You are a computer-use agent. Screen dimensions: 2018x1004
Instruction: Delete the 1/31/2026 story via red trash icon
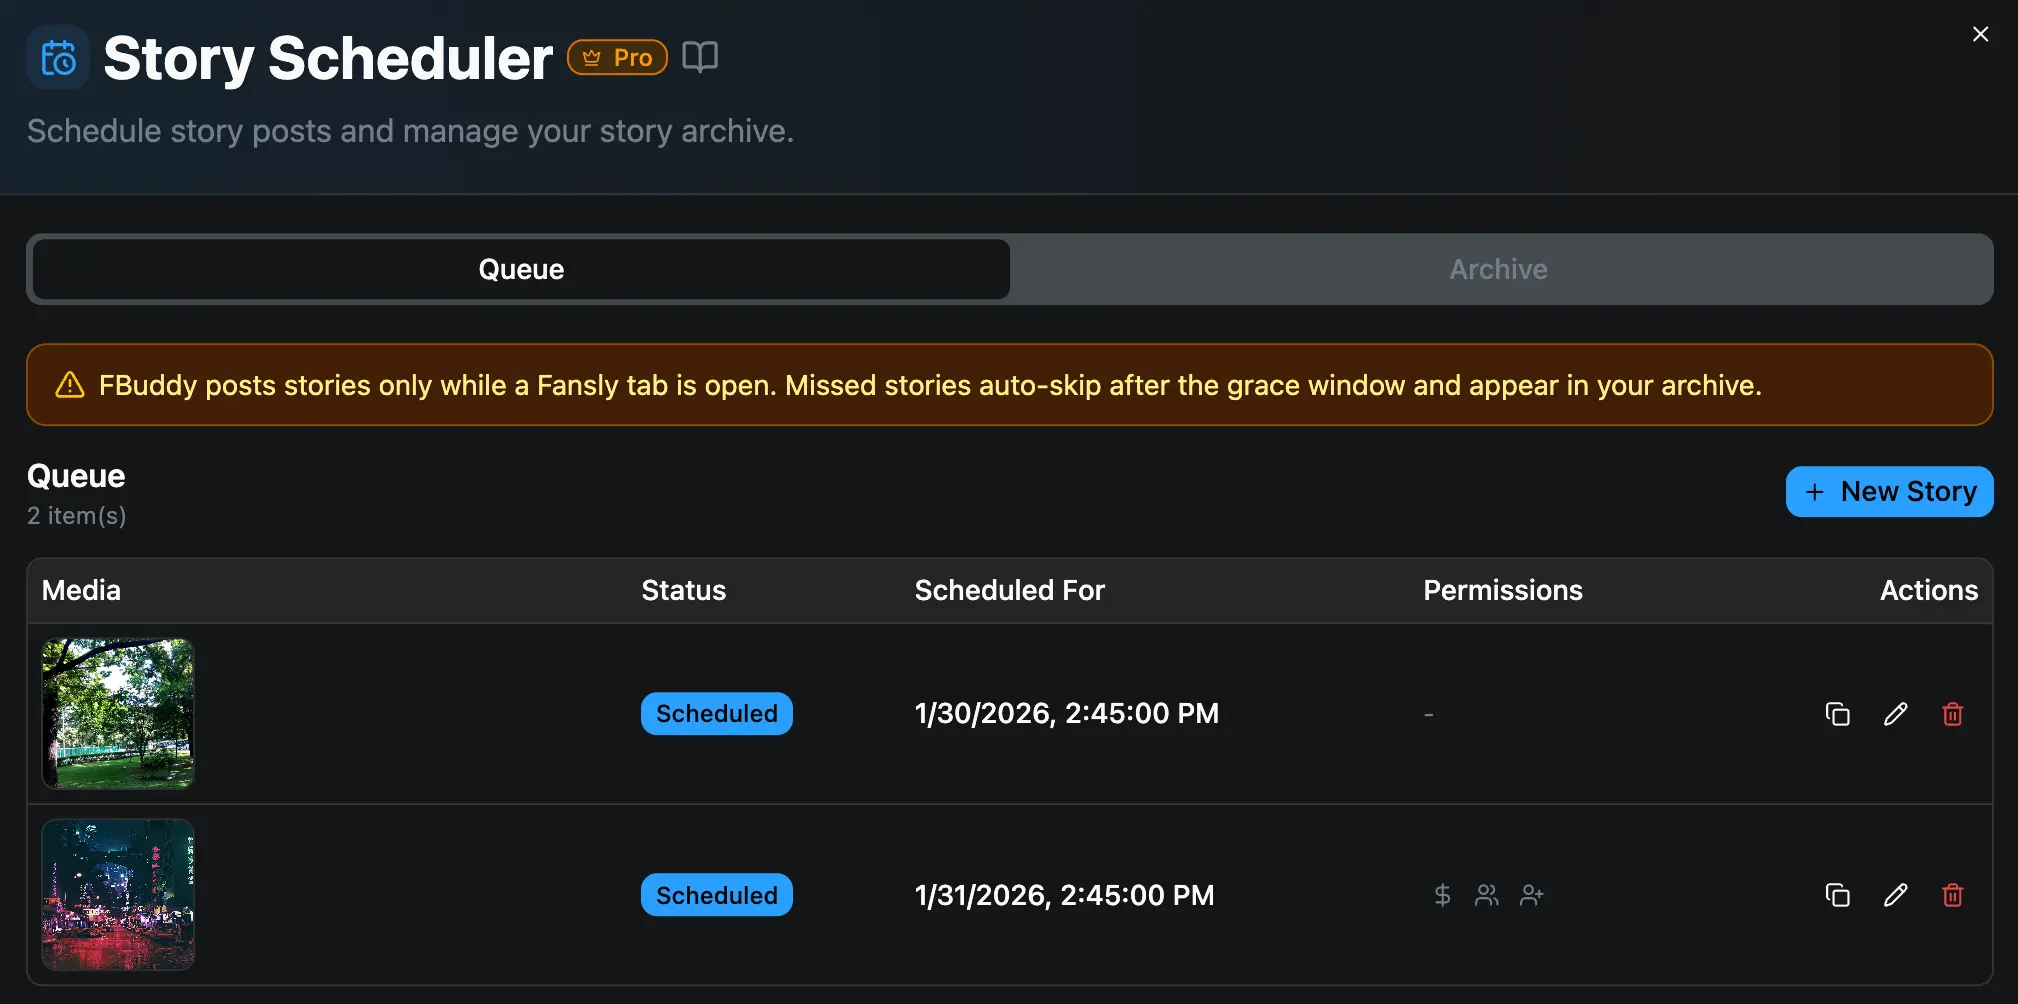[x=1952, y=895]
